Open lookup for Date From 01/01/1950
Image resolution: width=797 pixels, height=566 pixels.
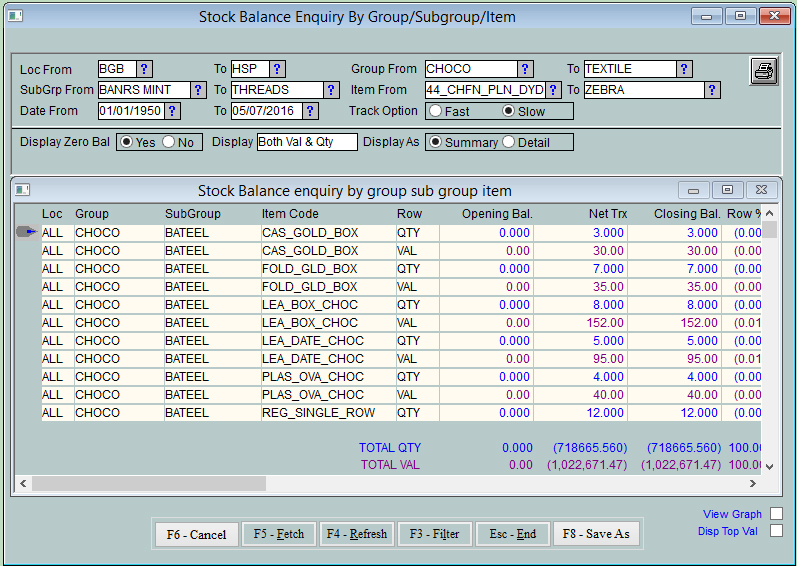pos(171,111)
